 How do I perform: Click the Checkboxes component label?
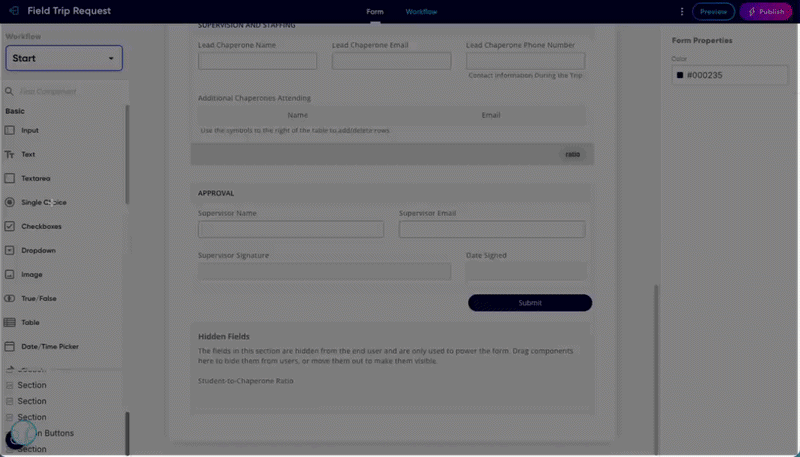pyautogui.click(x=41, y=226)
